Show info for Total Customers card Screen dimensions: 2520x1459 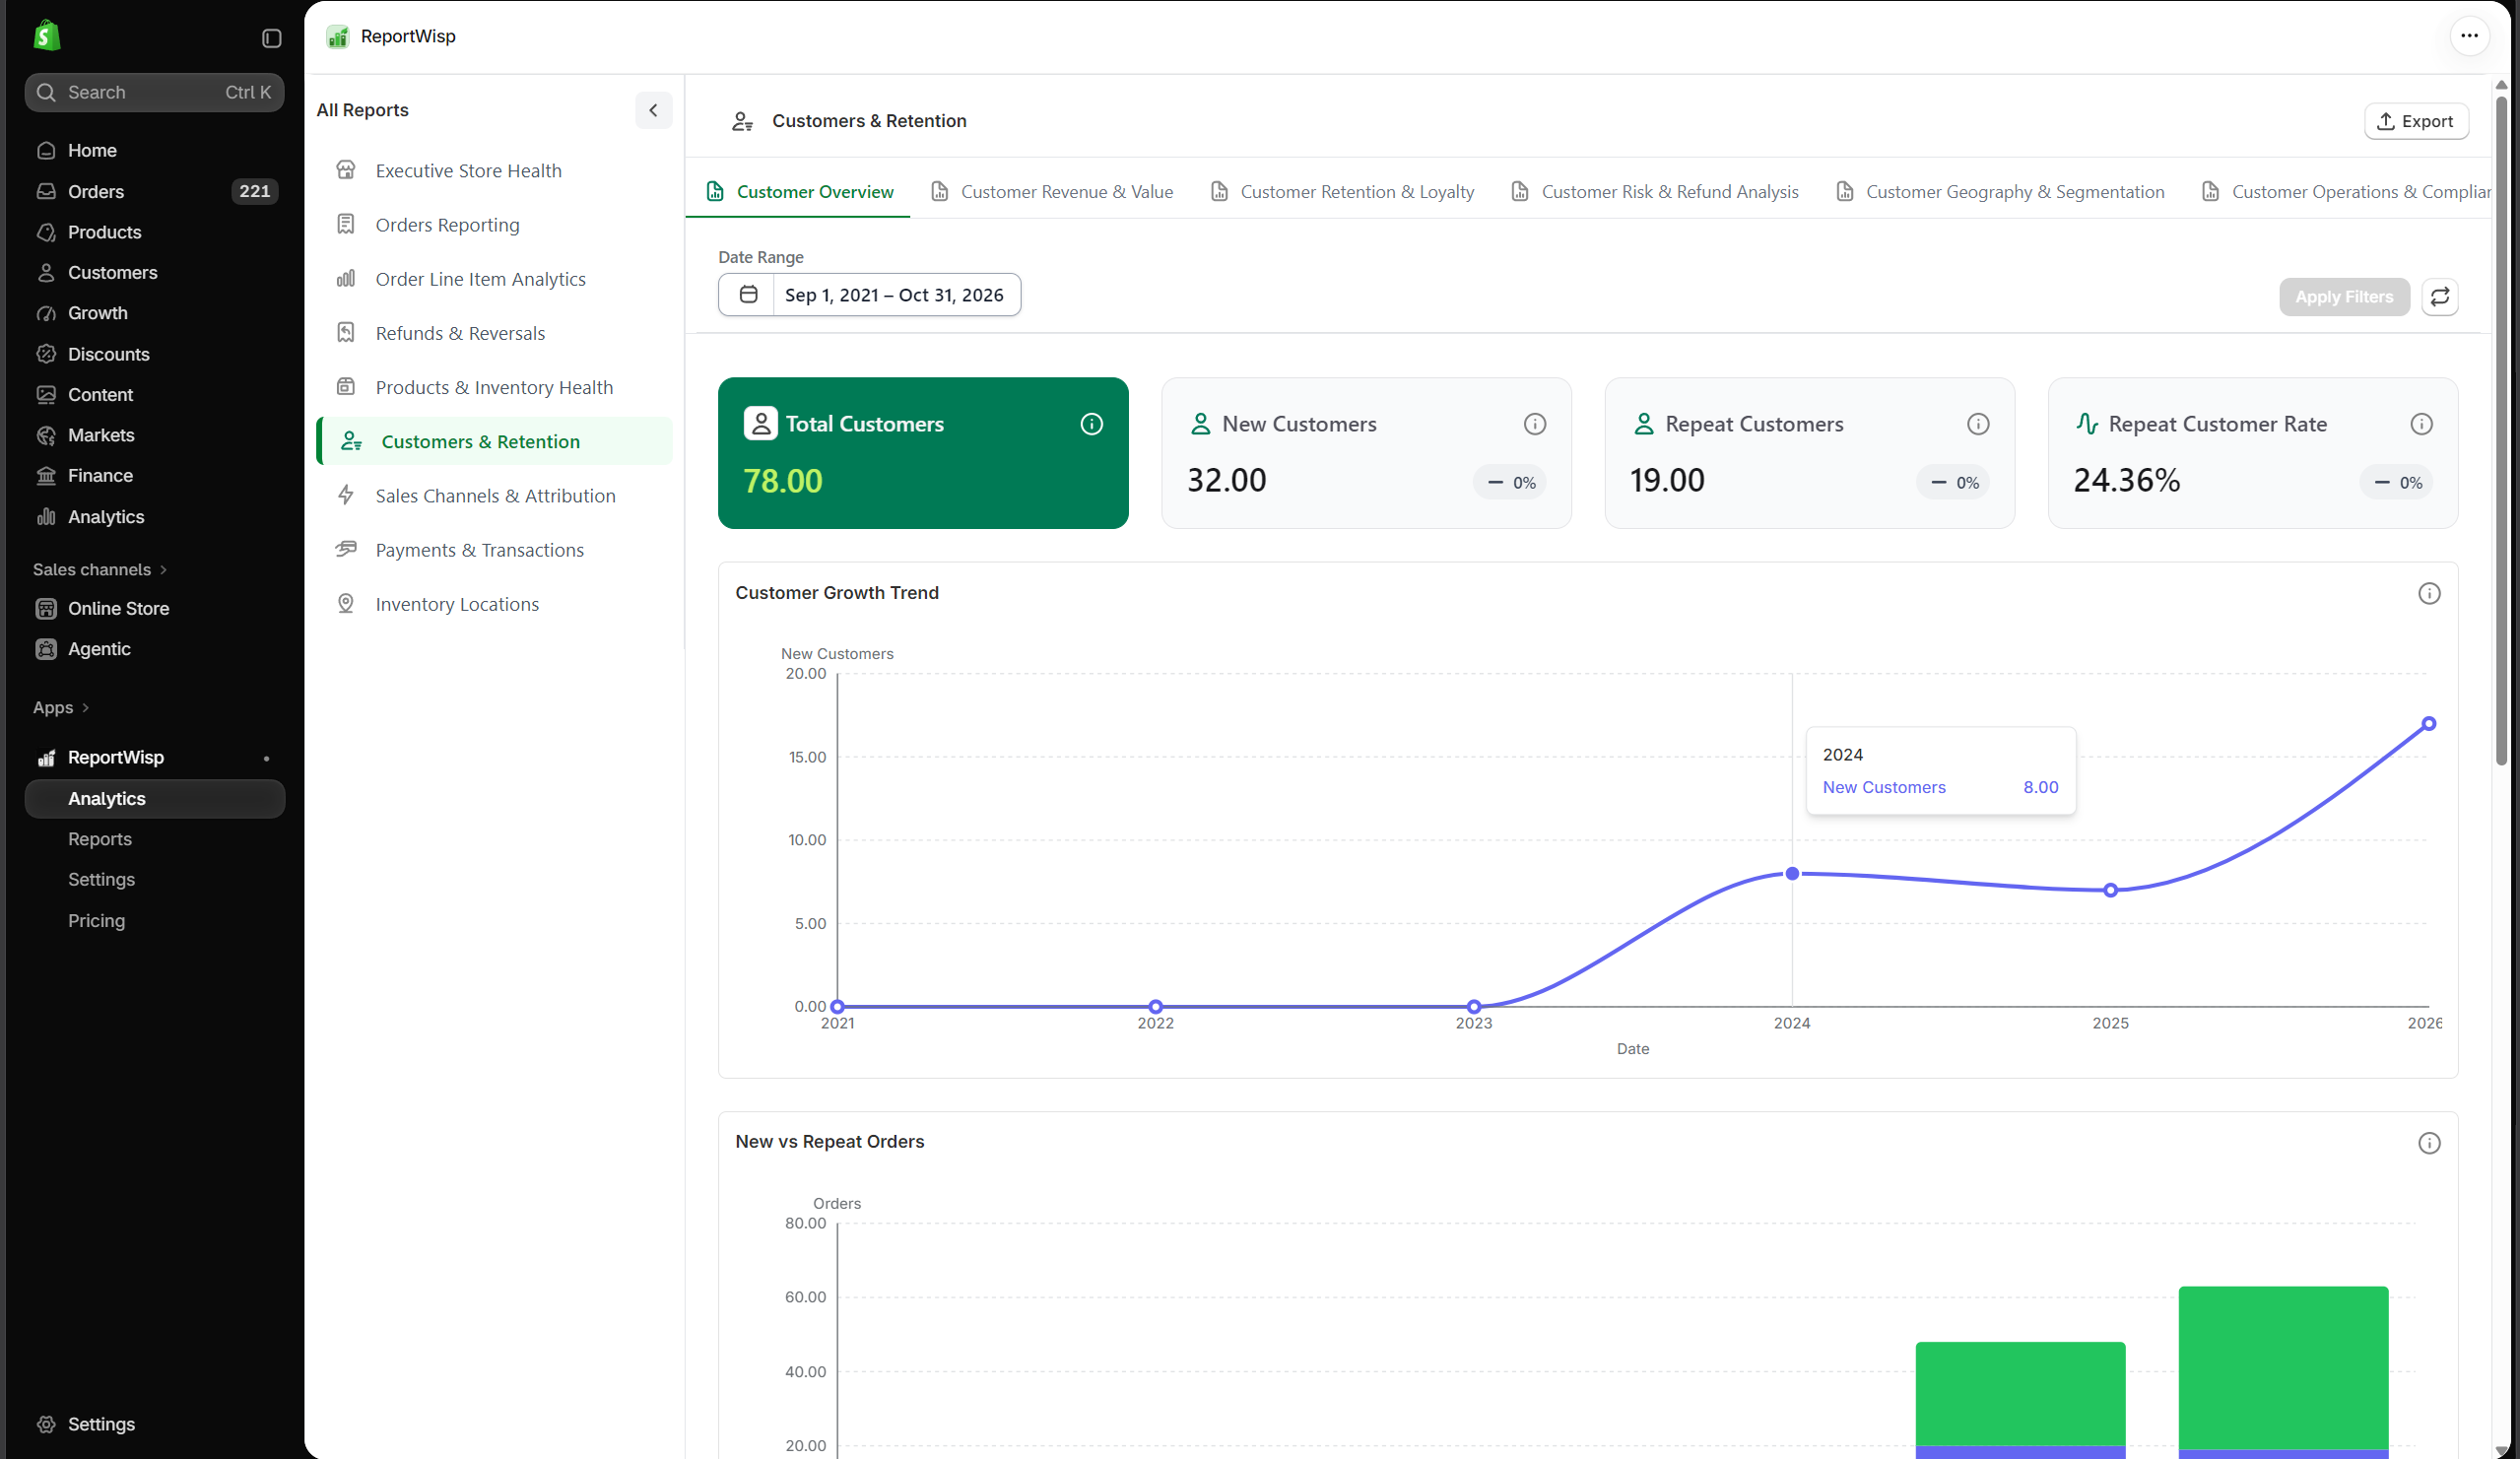pos(1092,424)
